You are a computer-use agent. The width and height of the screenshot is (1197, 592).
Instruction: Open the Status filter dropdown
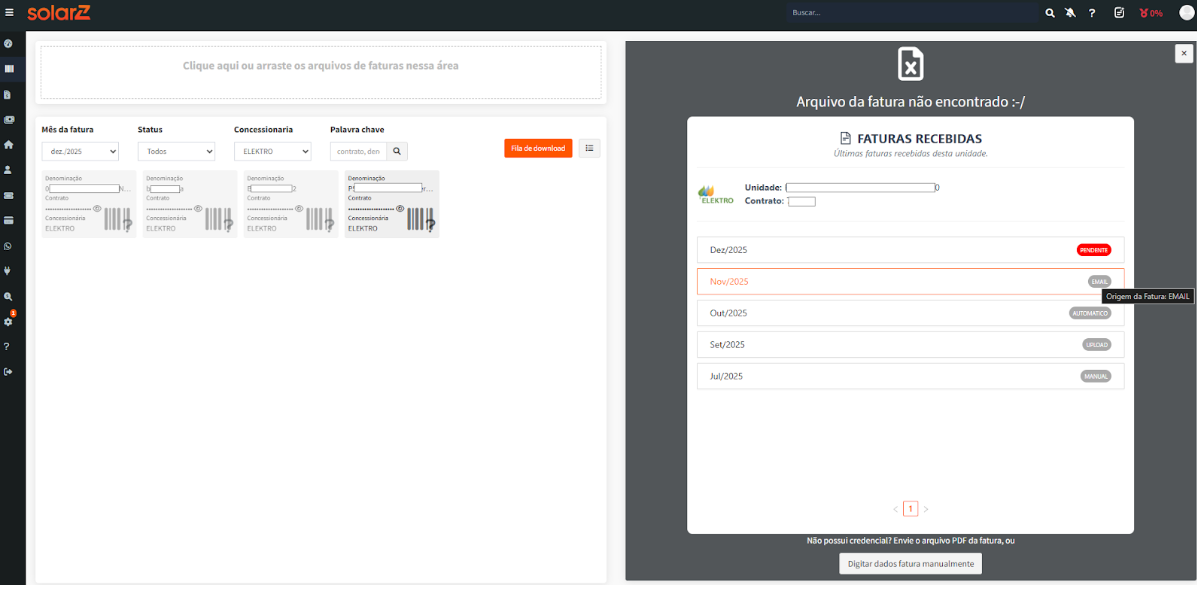click(x=176, y=151)
